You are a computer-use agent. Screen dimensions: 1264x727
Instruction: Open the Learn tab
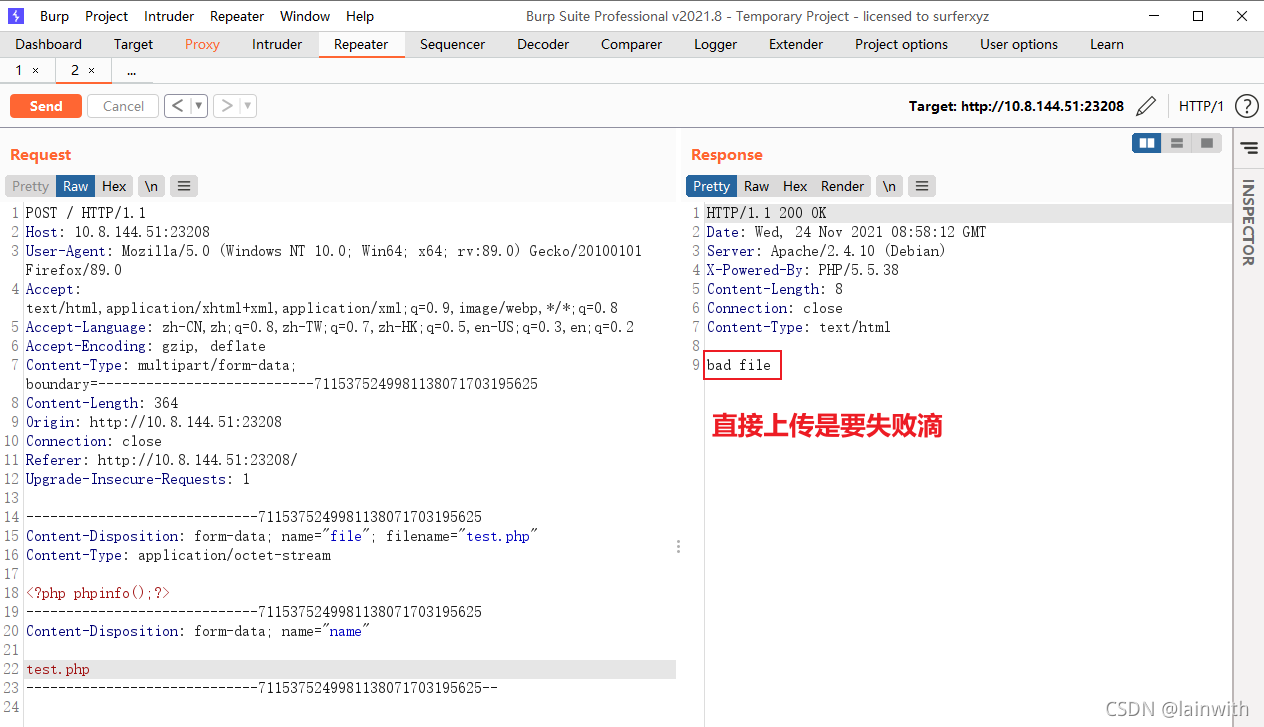[1107, 44]
